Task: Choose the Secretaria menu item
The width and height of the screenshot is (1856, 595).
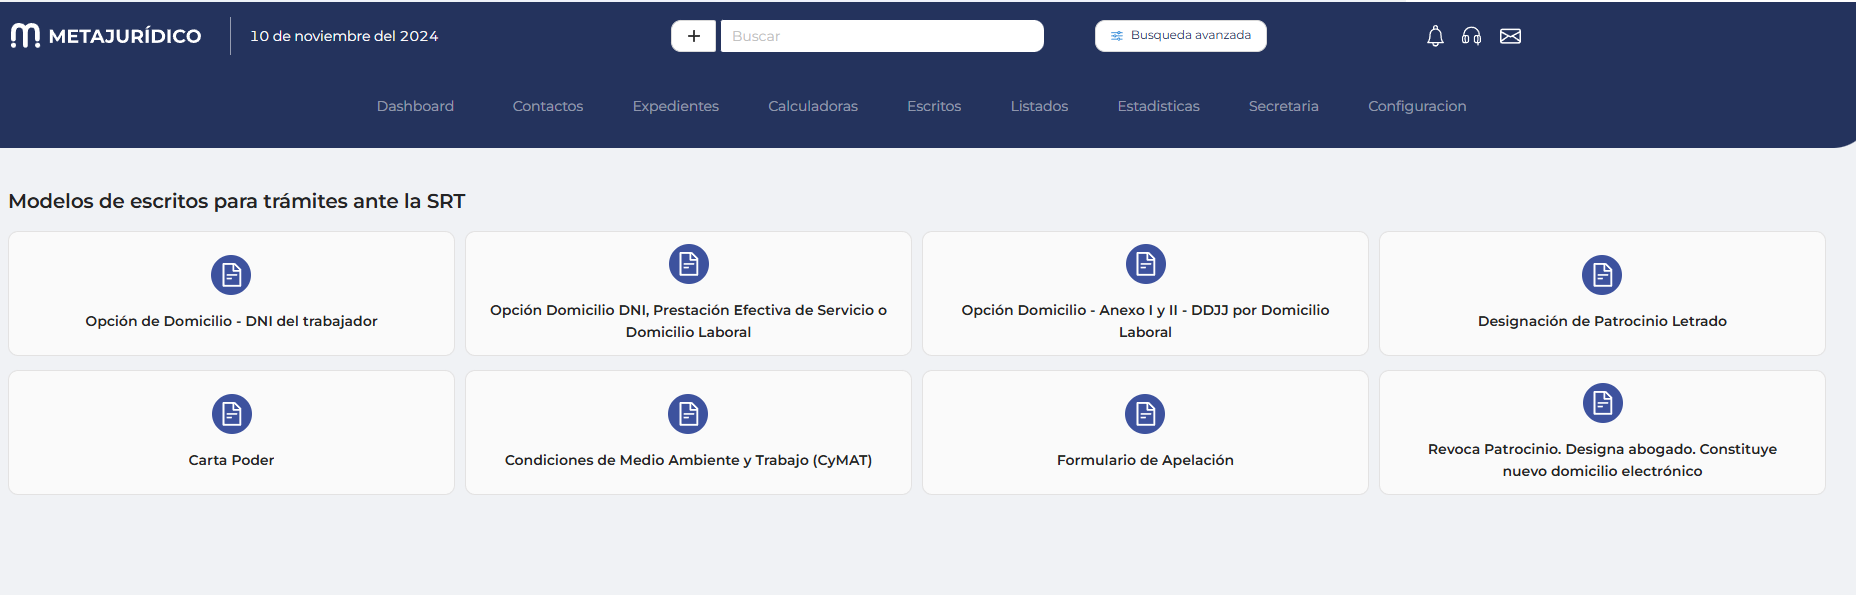Action: pos(1283,106)
